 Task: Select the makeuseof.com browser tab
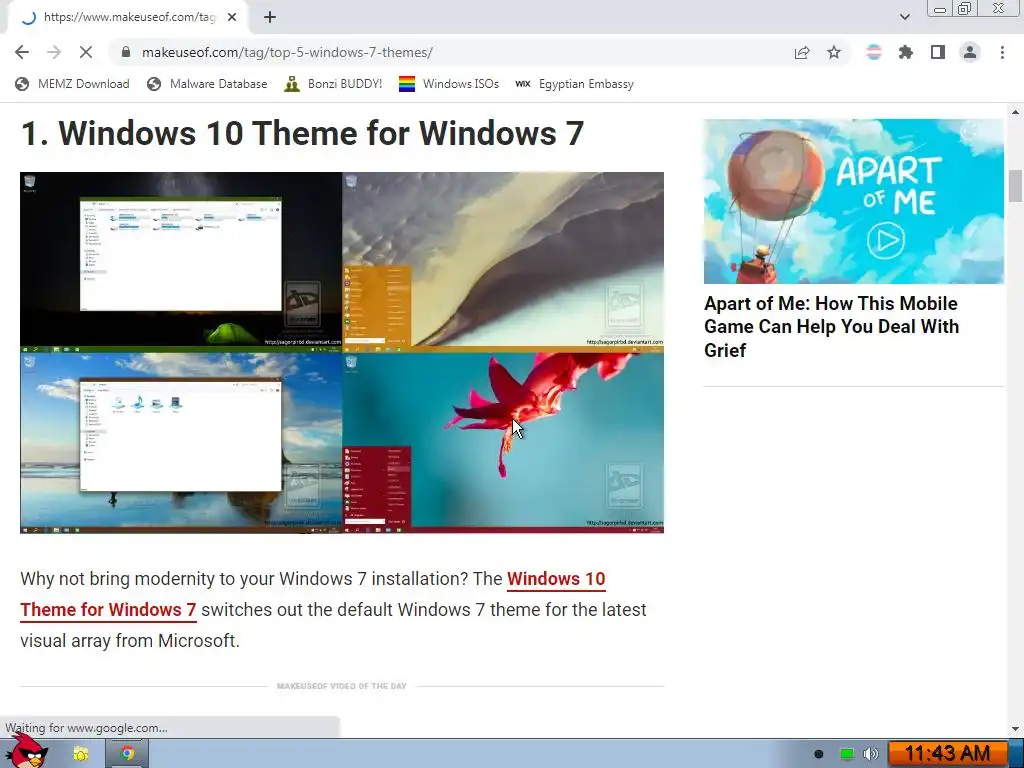click(127, 18)
